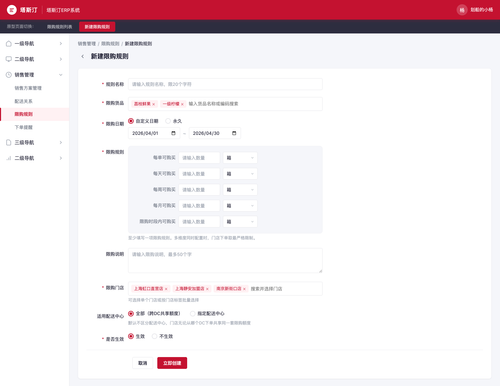Open the user avatar in the header

pos(462,10)
